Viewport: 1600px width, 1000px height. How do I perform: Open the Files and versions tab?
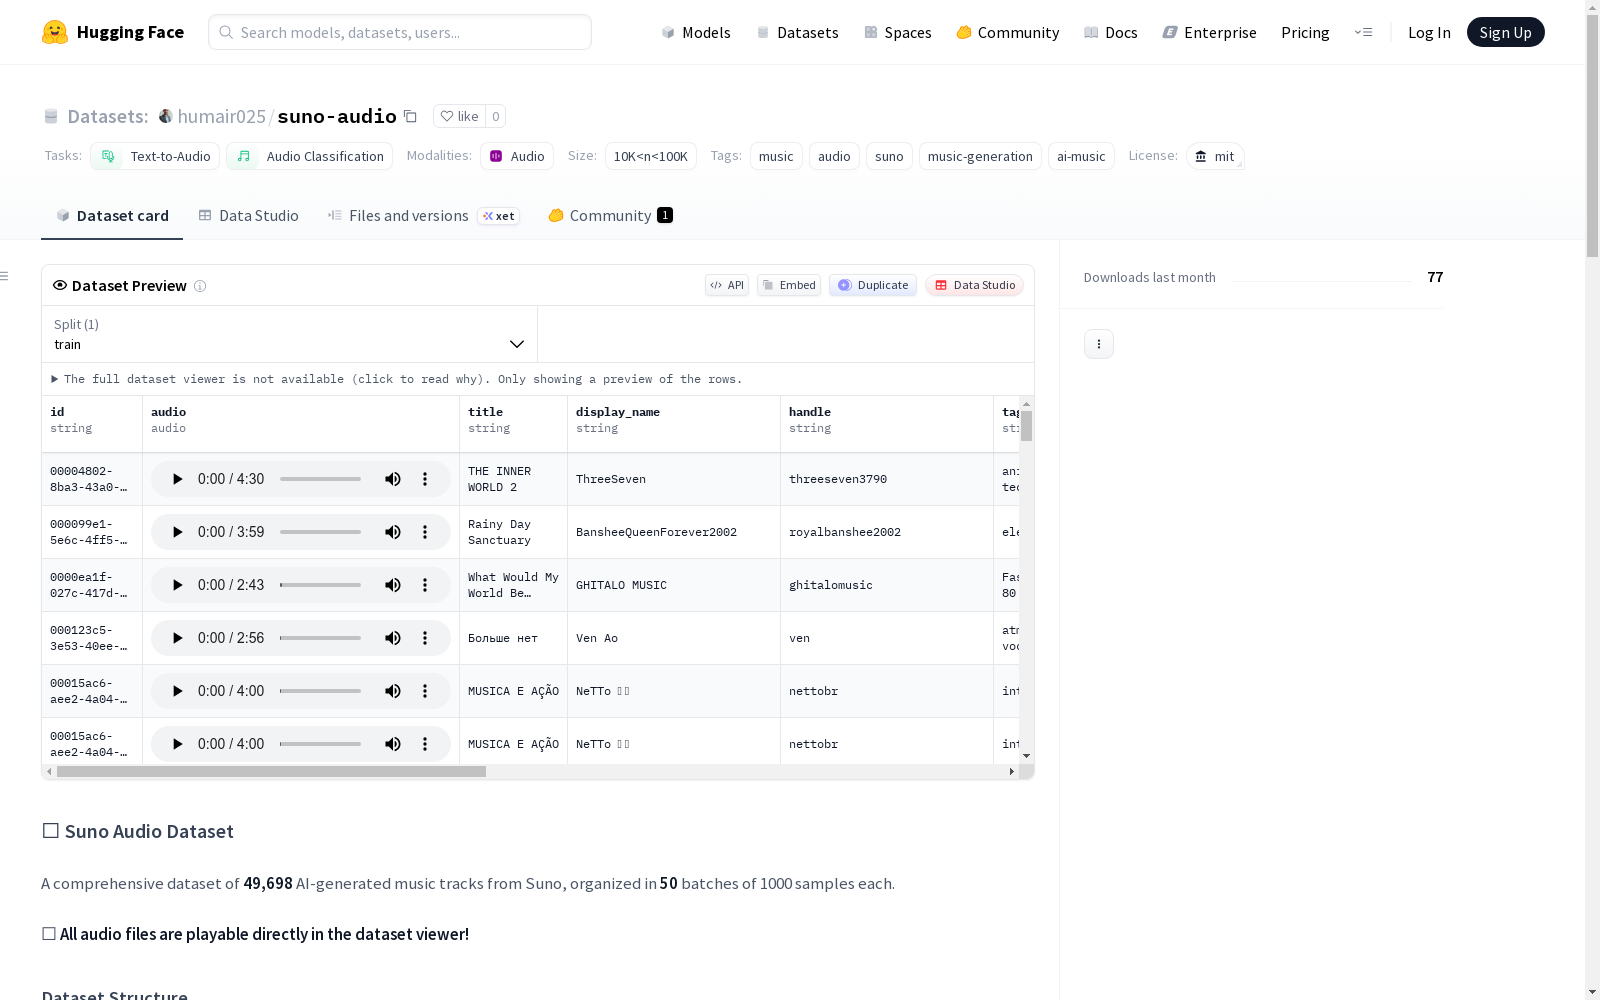(423, 216)
